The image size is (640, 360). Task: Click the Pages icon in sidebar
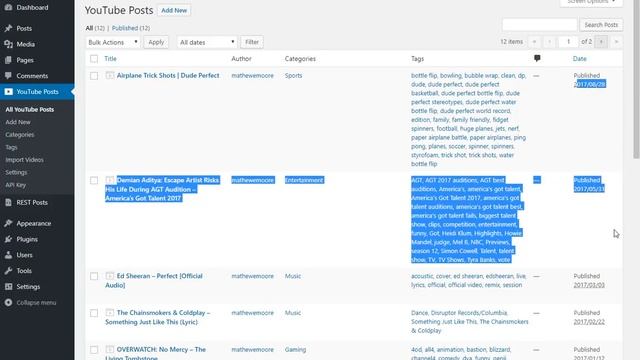[x=8, y=60]
